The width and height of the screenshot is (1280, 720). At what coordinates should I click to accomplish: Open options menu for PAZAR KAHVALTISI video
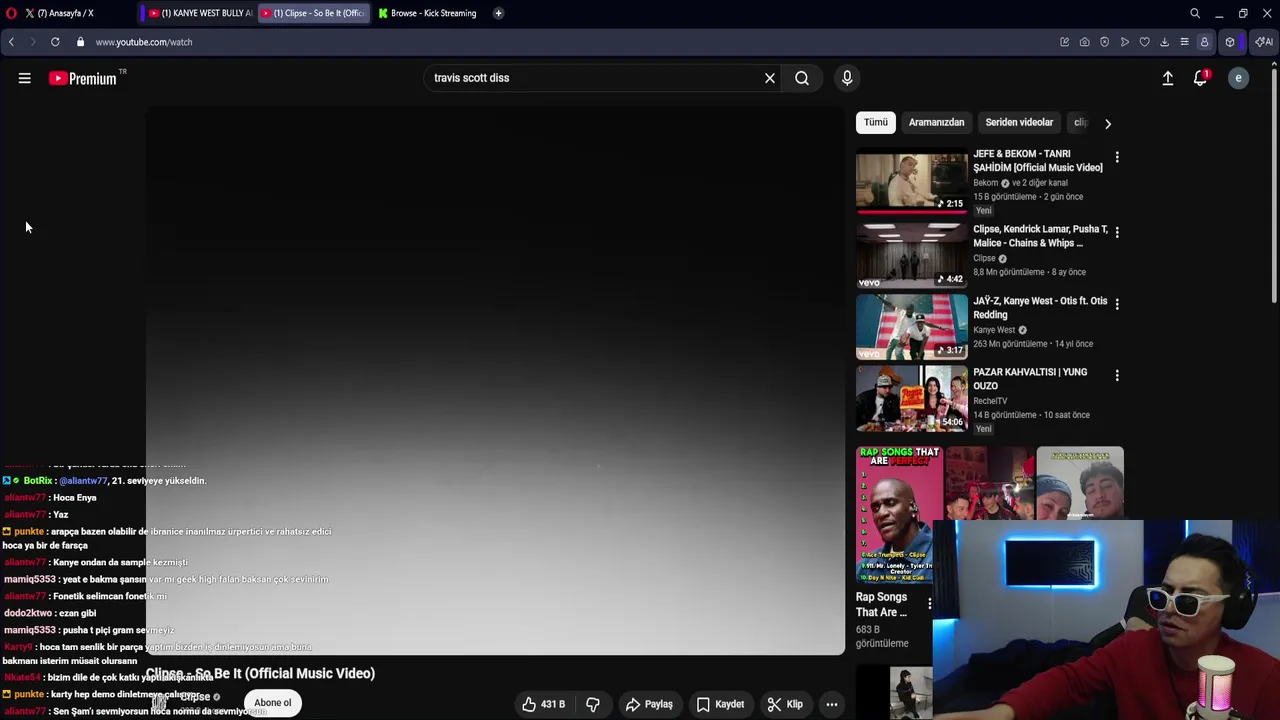pyautogui.click(x=1117, y=375)
